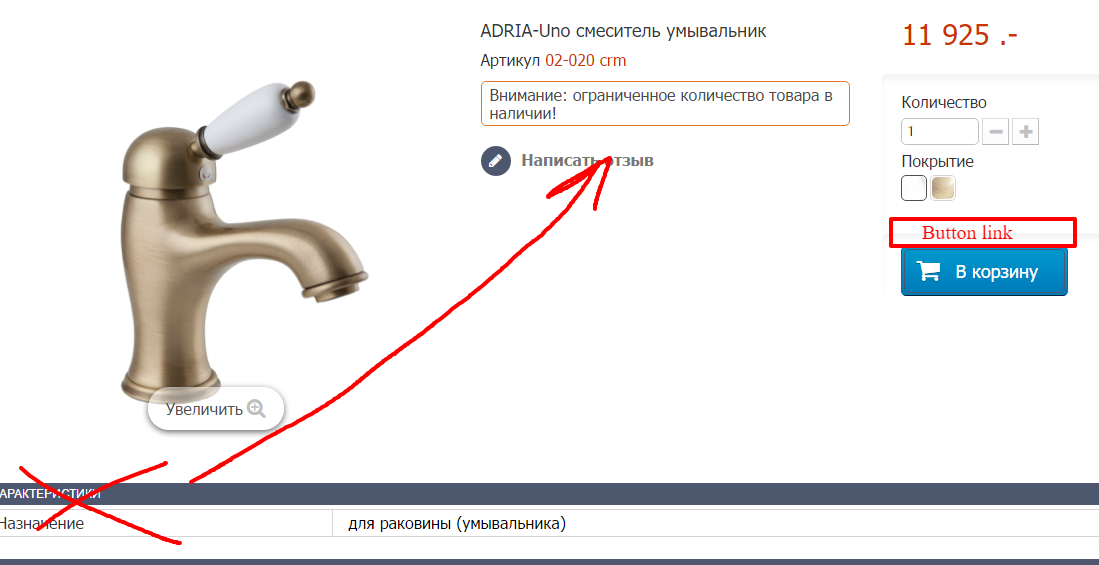Click the 11 925 price
Image resolution: width=1099 pixels, height=565 pixels.
[960, 35]
